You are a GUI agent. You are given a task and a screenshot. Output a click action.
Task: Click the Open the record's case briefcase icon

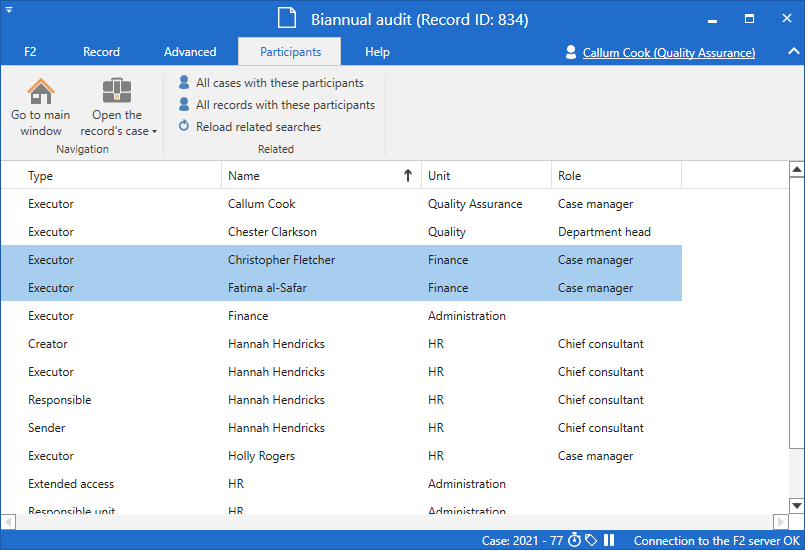click(x=118, y=92)
